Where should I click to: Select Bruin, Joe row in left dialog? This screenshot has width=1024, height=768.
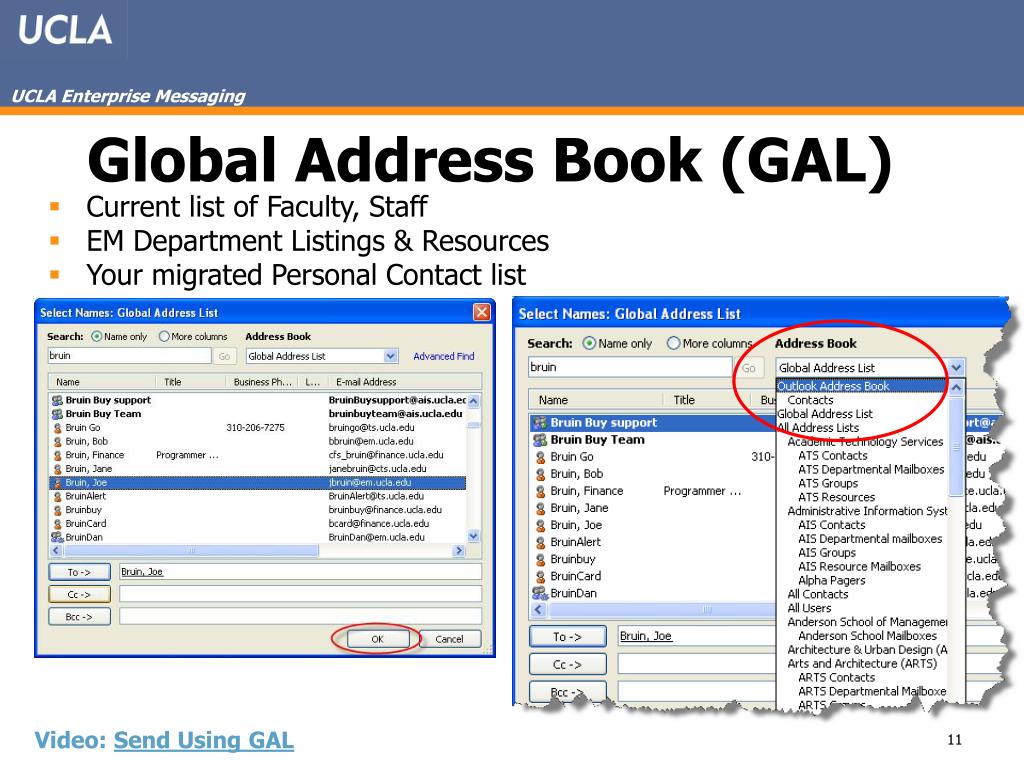tap(257, 483)
